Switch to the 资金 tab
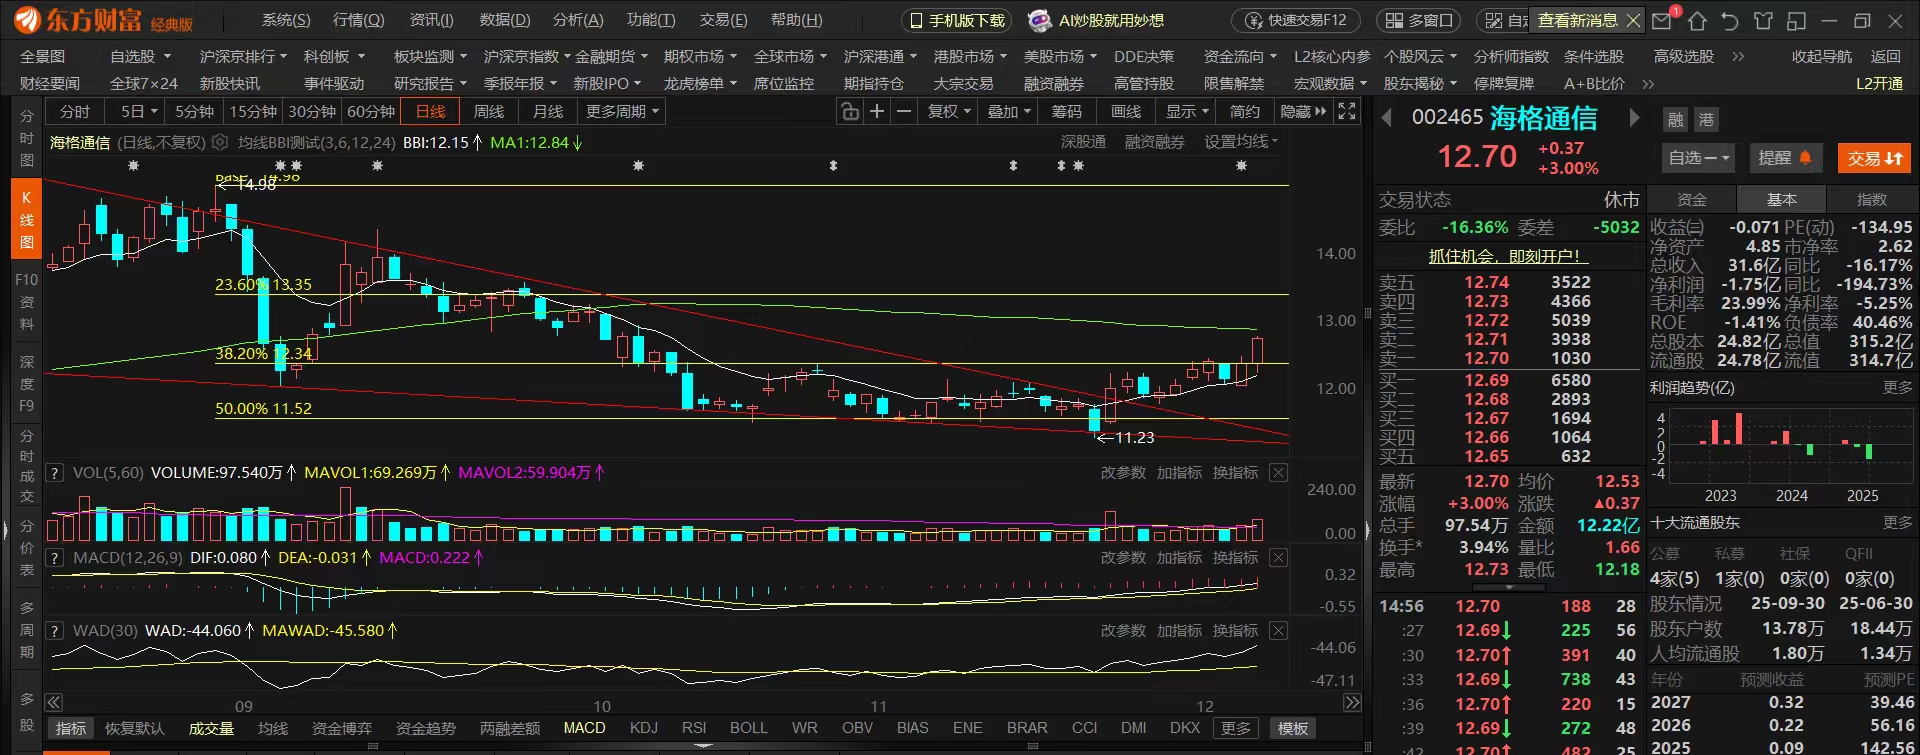This screenshot has width=1920, height=755. click(1692, 199)
